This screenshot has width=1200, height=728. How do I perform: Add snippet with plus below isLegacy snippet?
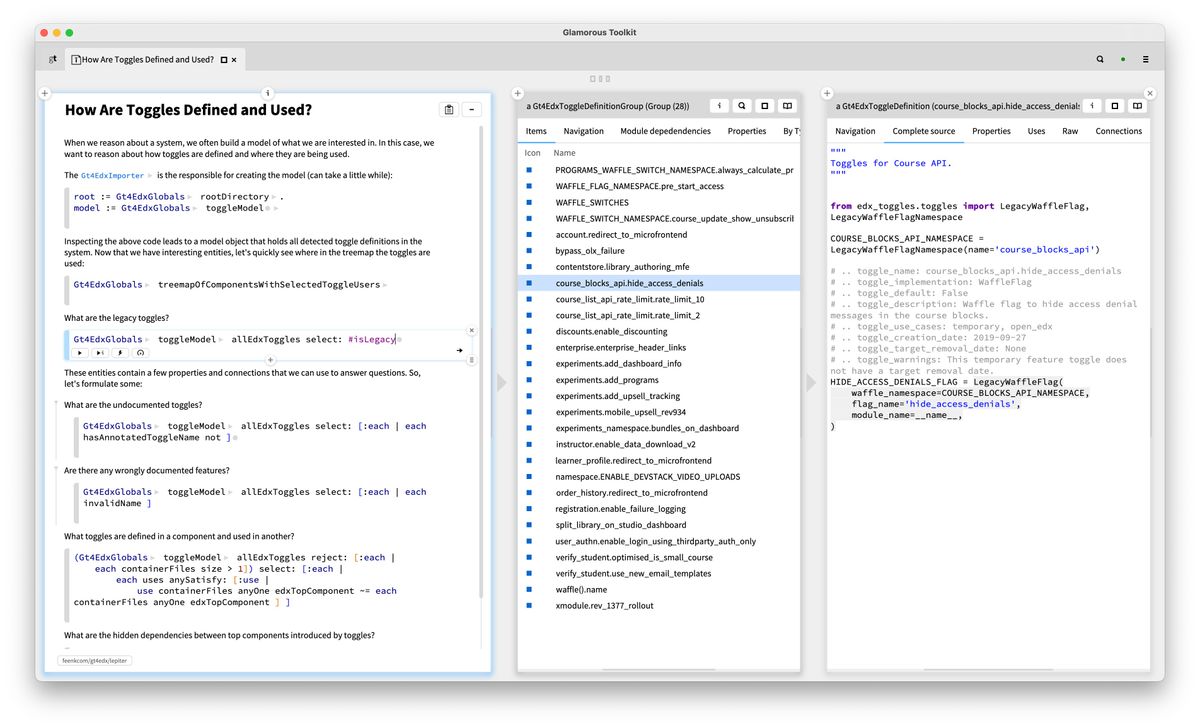pos(270,359)
